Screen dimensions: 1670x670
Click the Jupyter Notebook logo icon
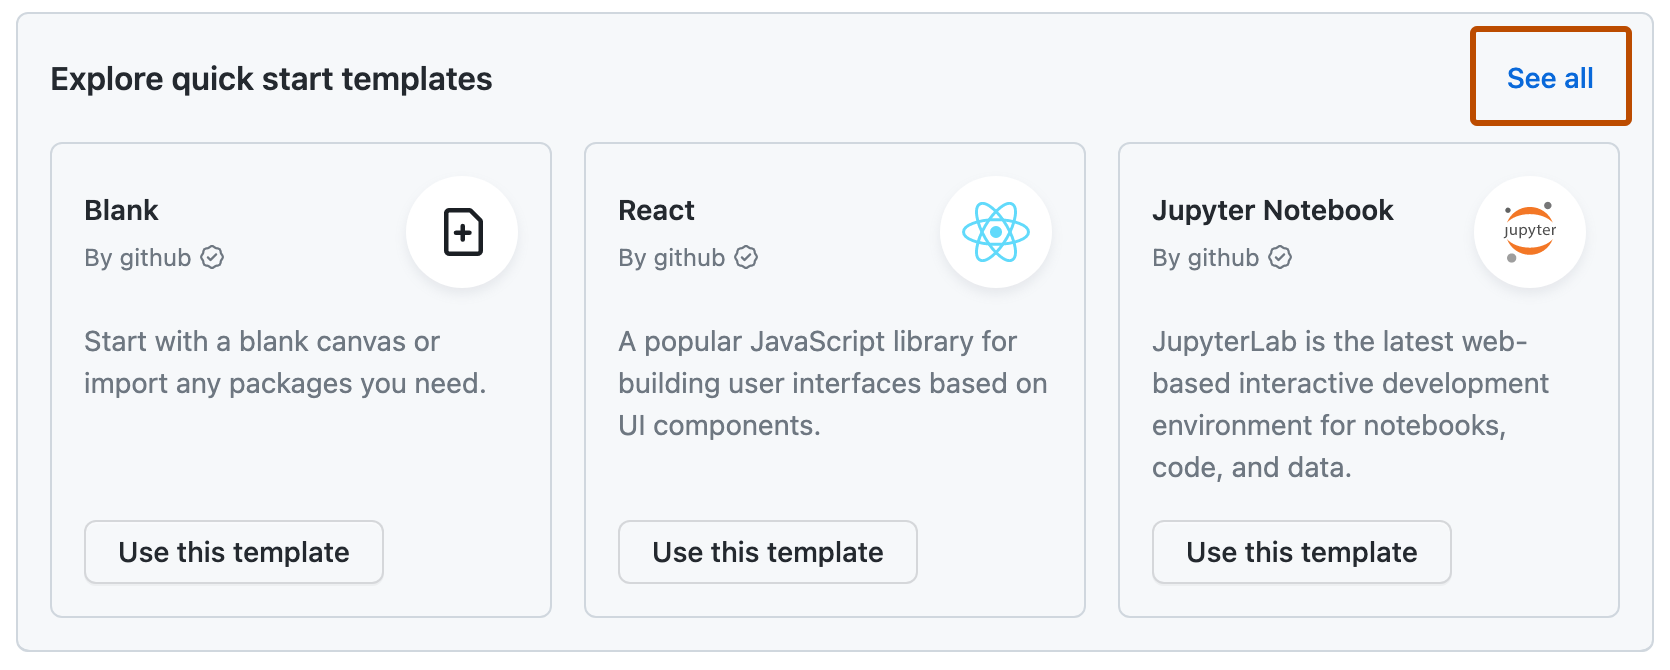click(1529, 232)
